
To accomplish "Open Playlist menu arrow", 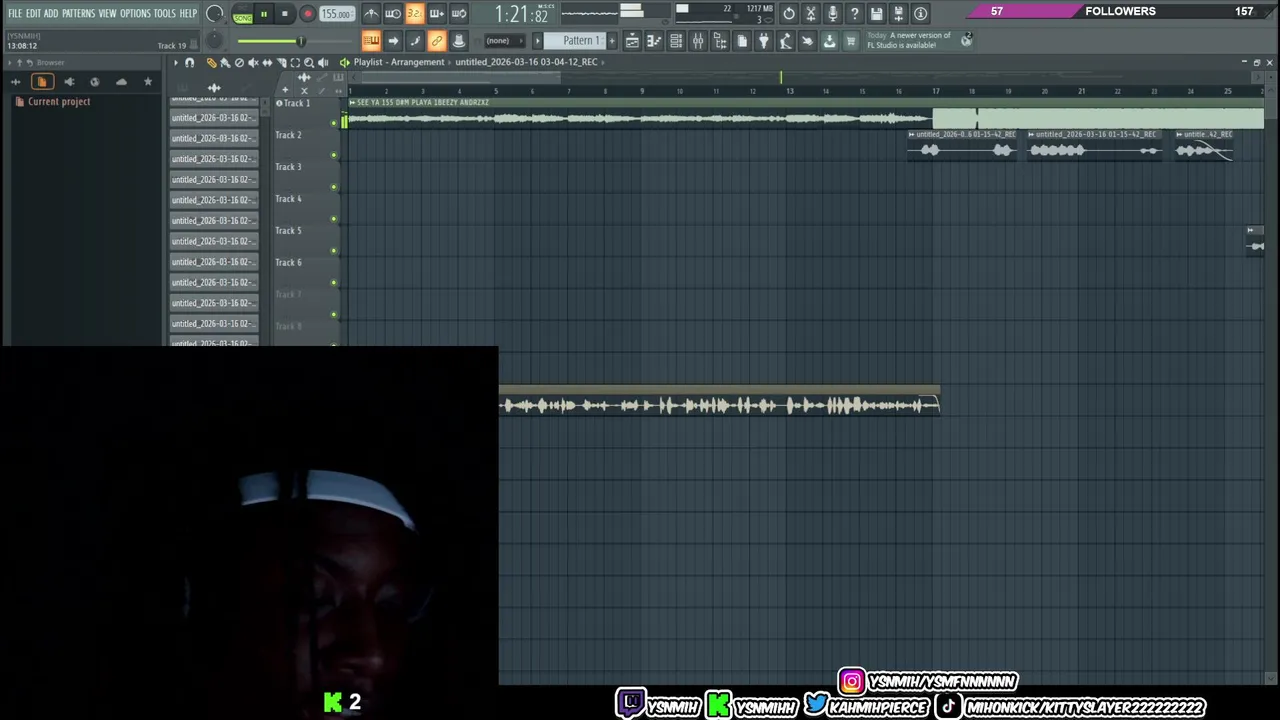I will pos(175,62).
